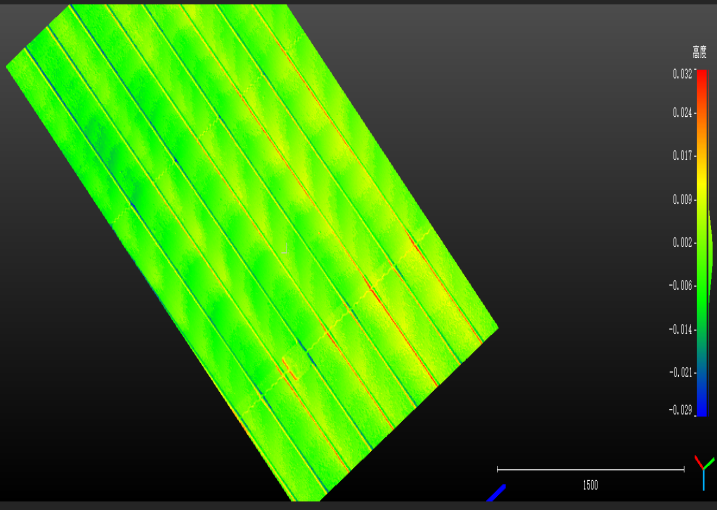This screenshot has width=717, height=510.
Task: Select the 0.002 legend value
Action: [682, 242]
